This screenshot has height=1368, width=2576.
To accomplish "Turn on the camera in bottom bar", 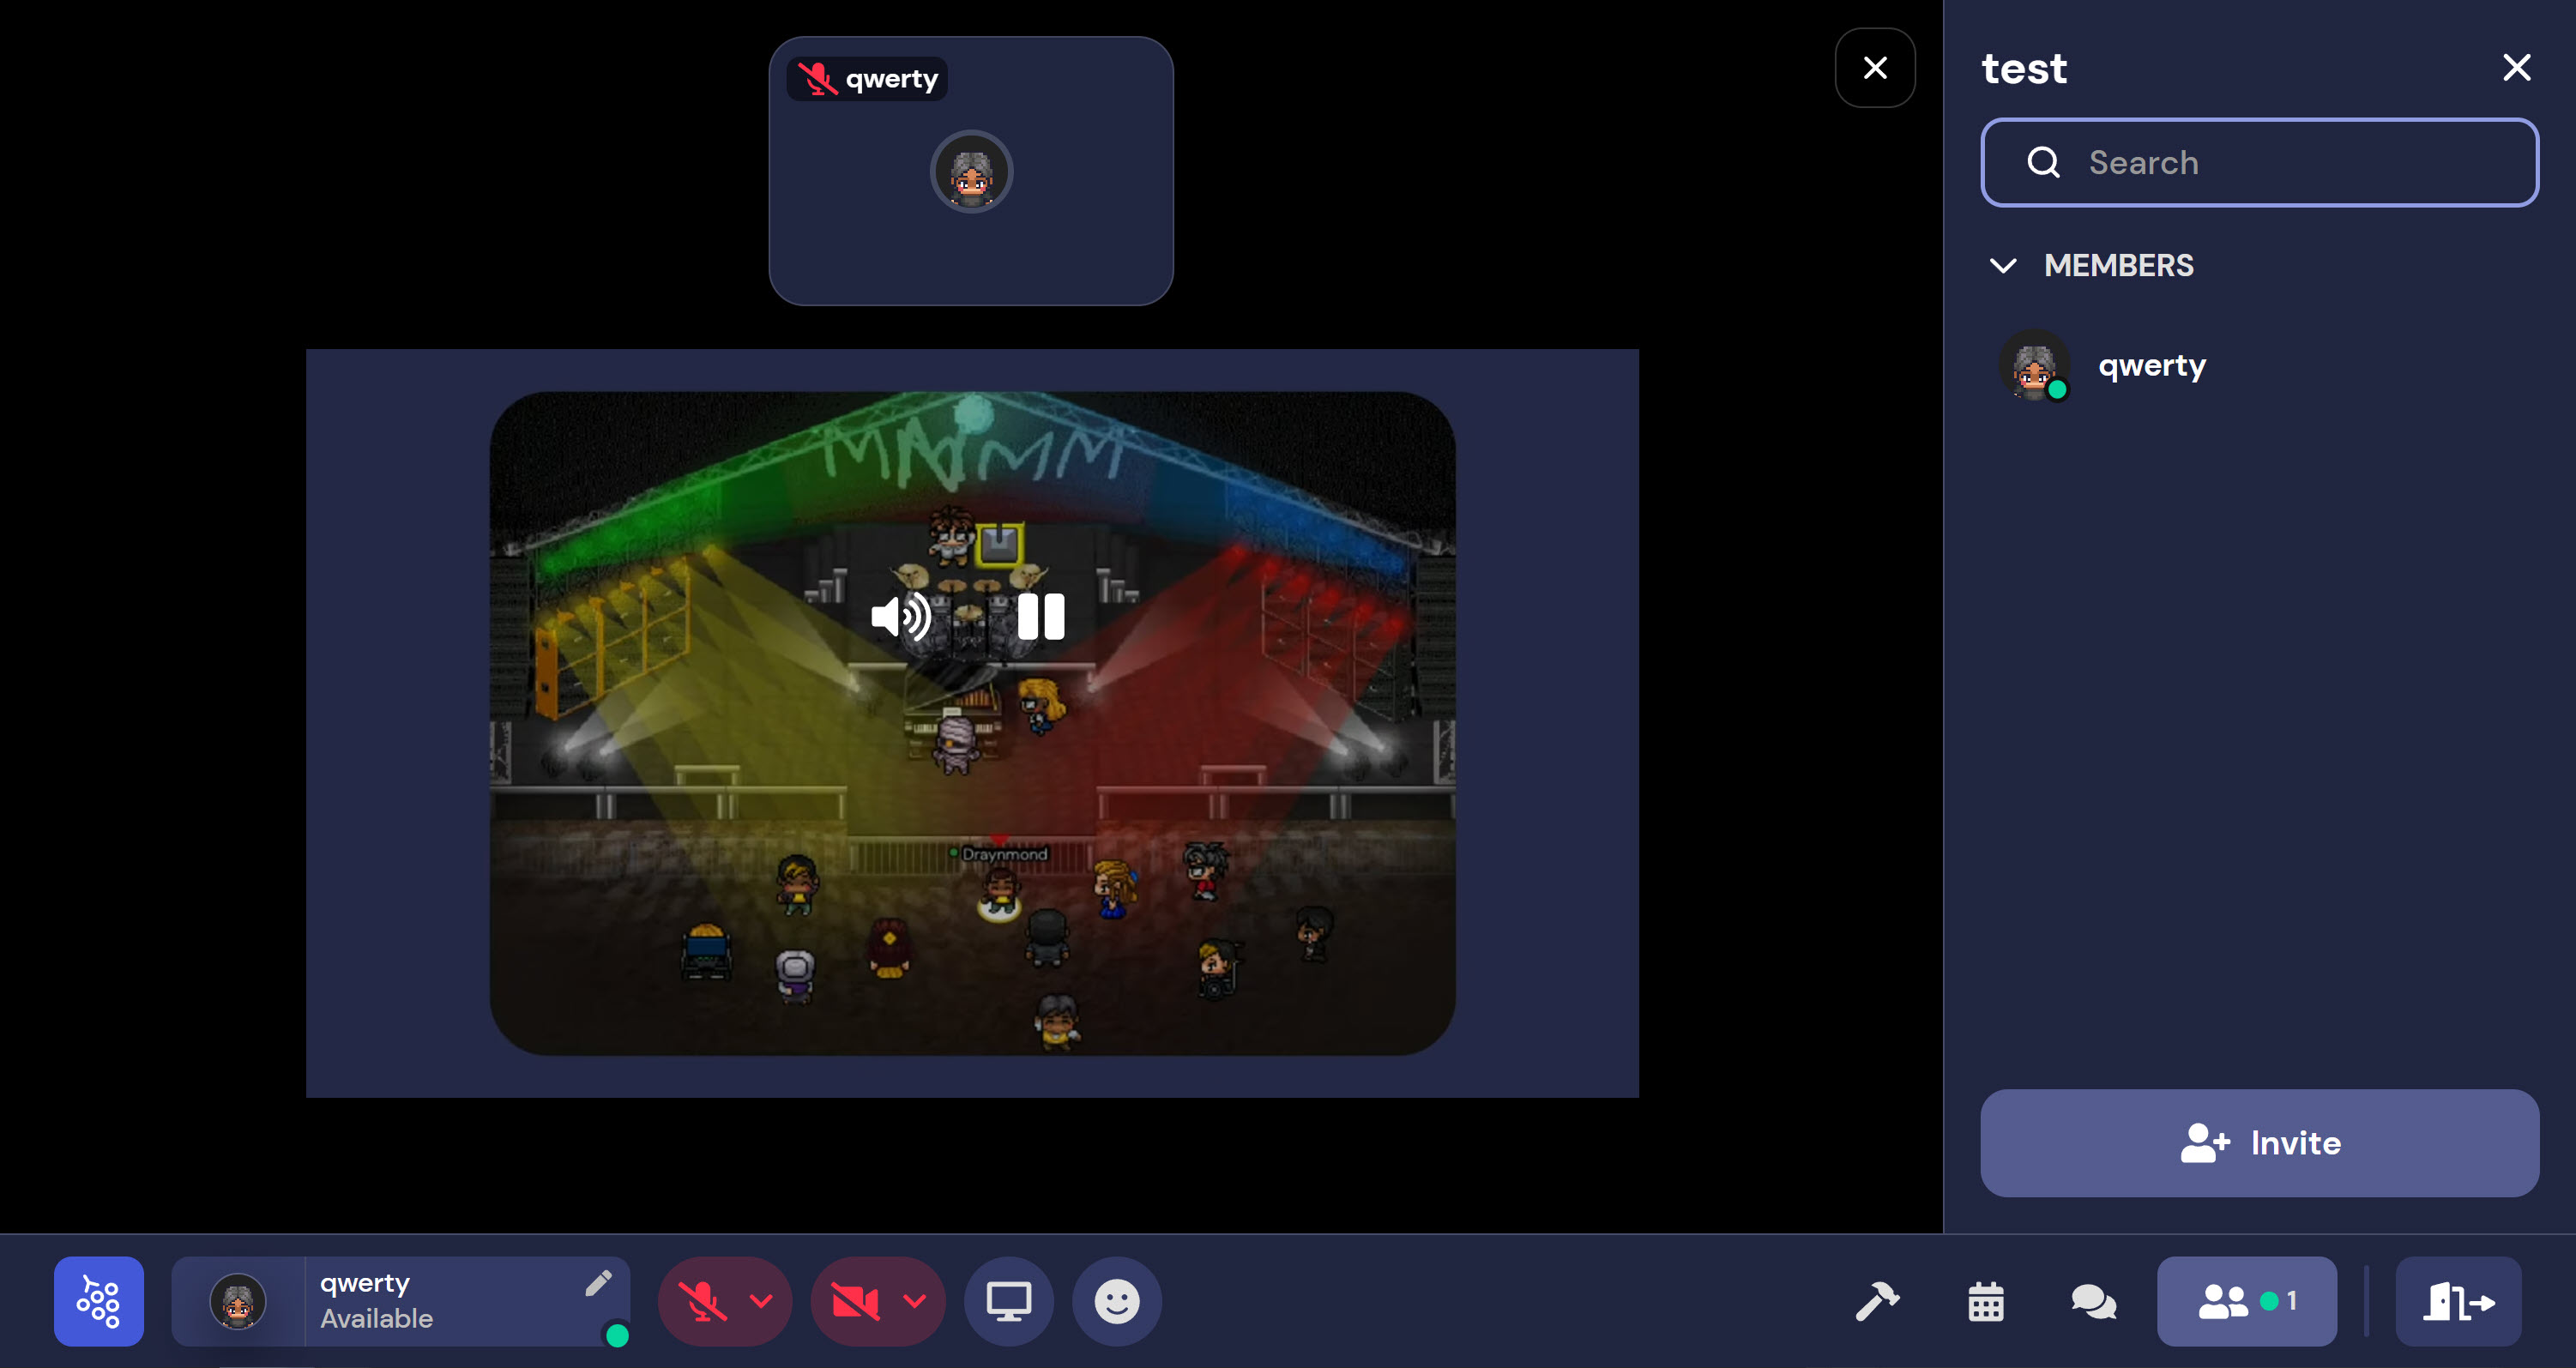I will coord(855,1301).
